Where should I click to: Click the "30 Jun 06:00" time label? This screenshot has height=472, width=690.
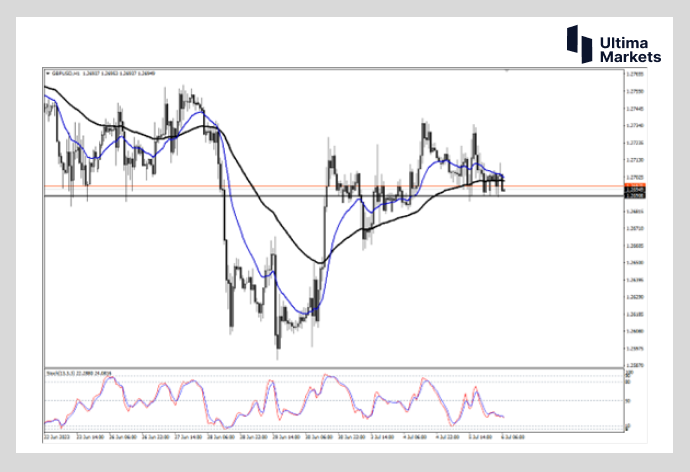point(319,437)
